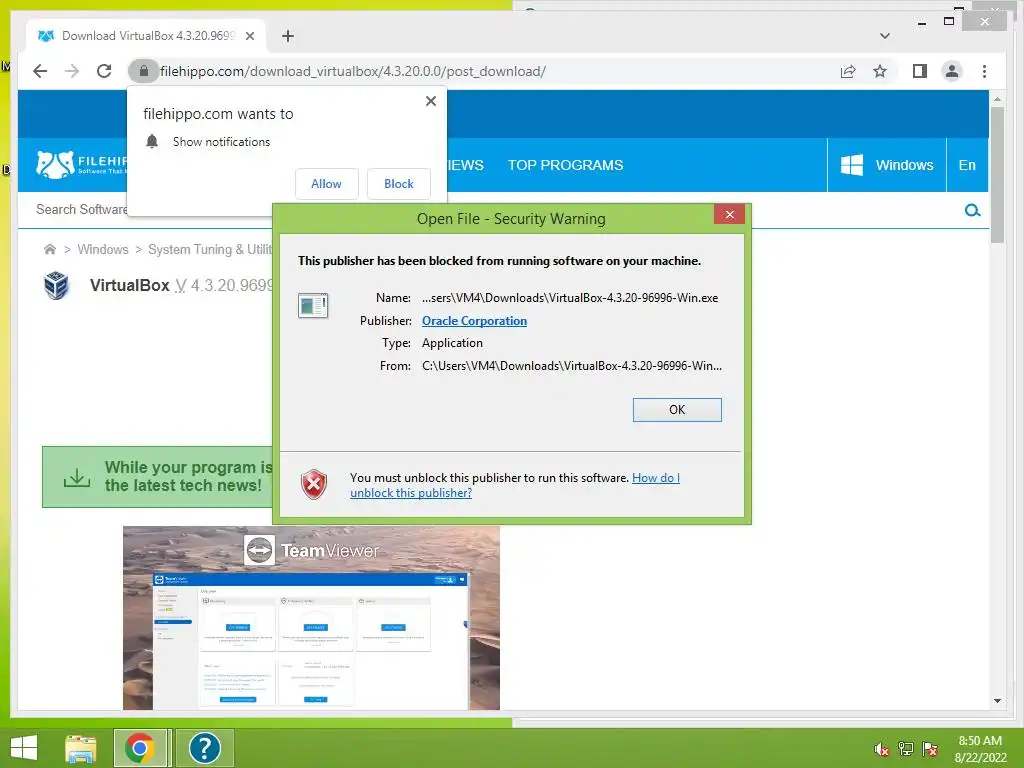Open a new browser tab
This screenshot has height=768, width=1024.
pos(287,36)
